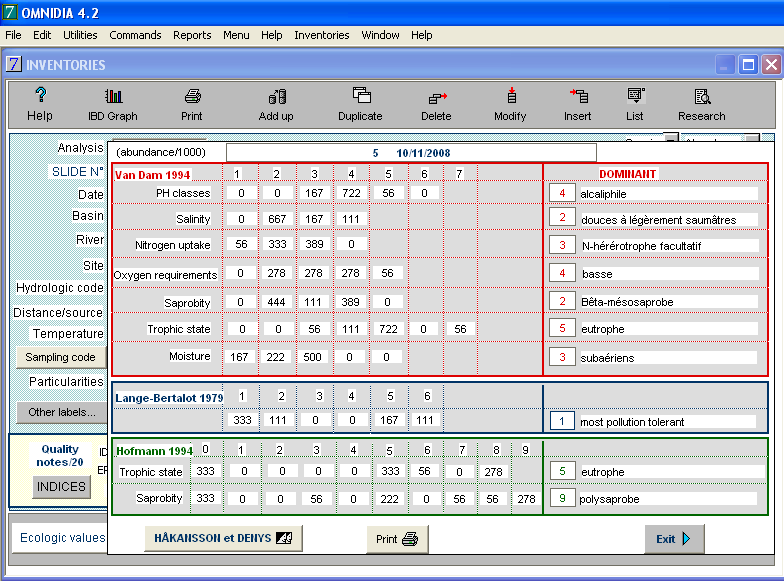Screen dimensions: 784x581
Task: Close the INVENTORIES window
Action: coord(772,65)
